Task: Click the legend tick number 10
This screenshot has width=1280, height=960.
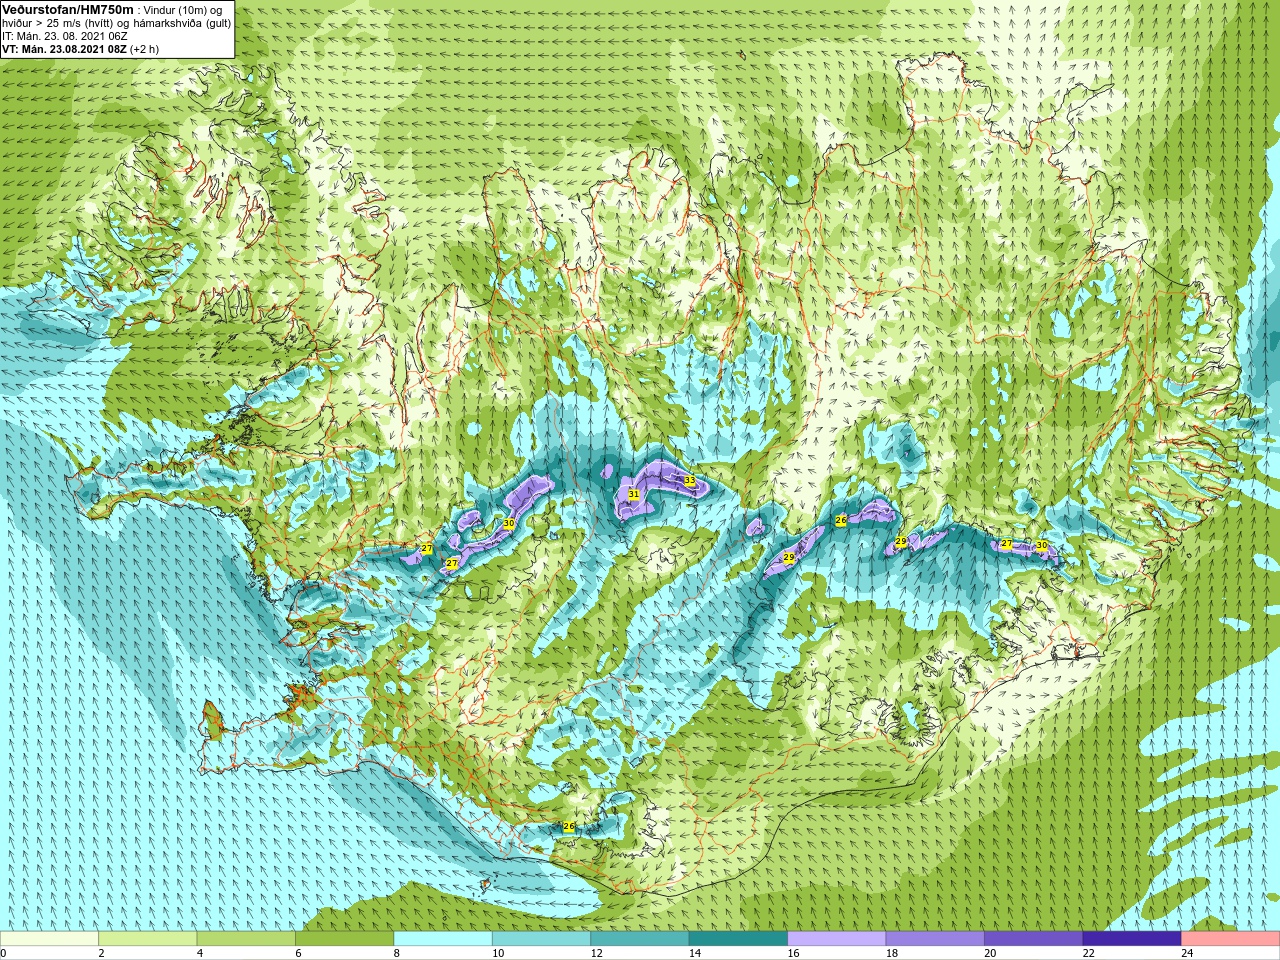Action: 498,954
